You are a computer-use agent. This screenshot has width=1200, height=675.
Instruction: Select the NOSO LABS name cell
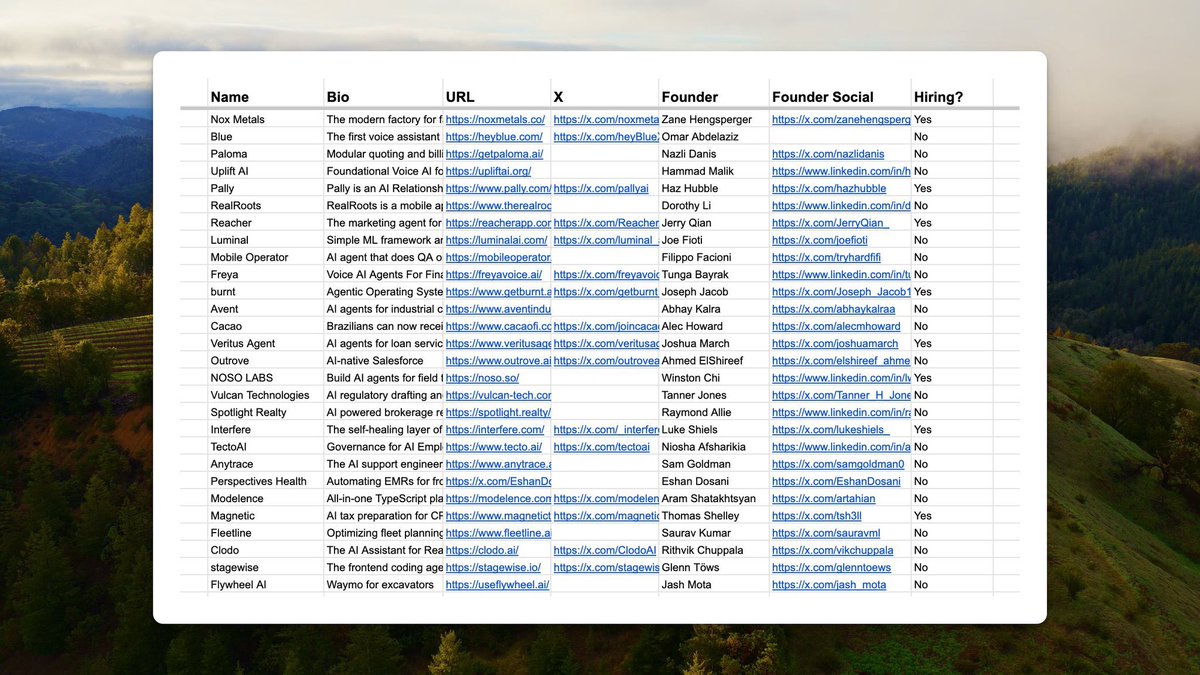tap(265, 378)
